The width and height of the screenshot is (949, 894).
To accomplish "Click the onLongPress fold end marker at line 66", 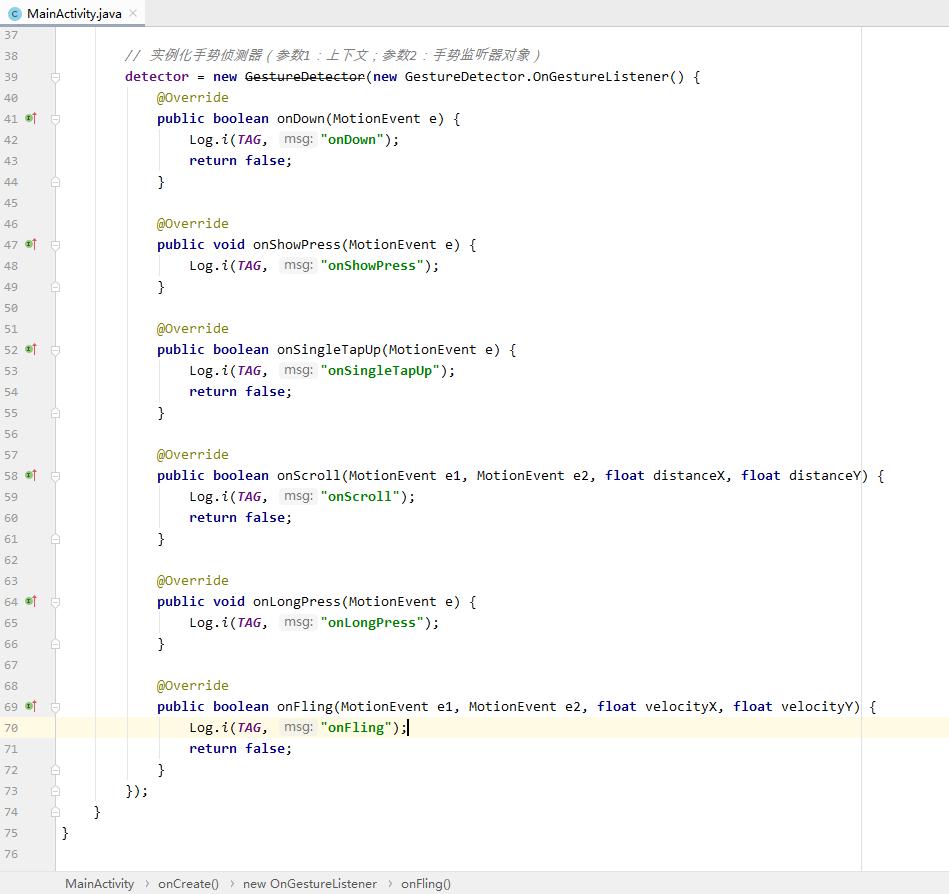I will [x=56, y=644].
